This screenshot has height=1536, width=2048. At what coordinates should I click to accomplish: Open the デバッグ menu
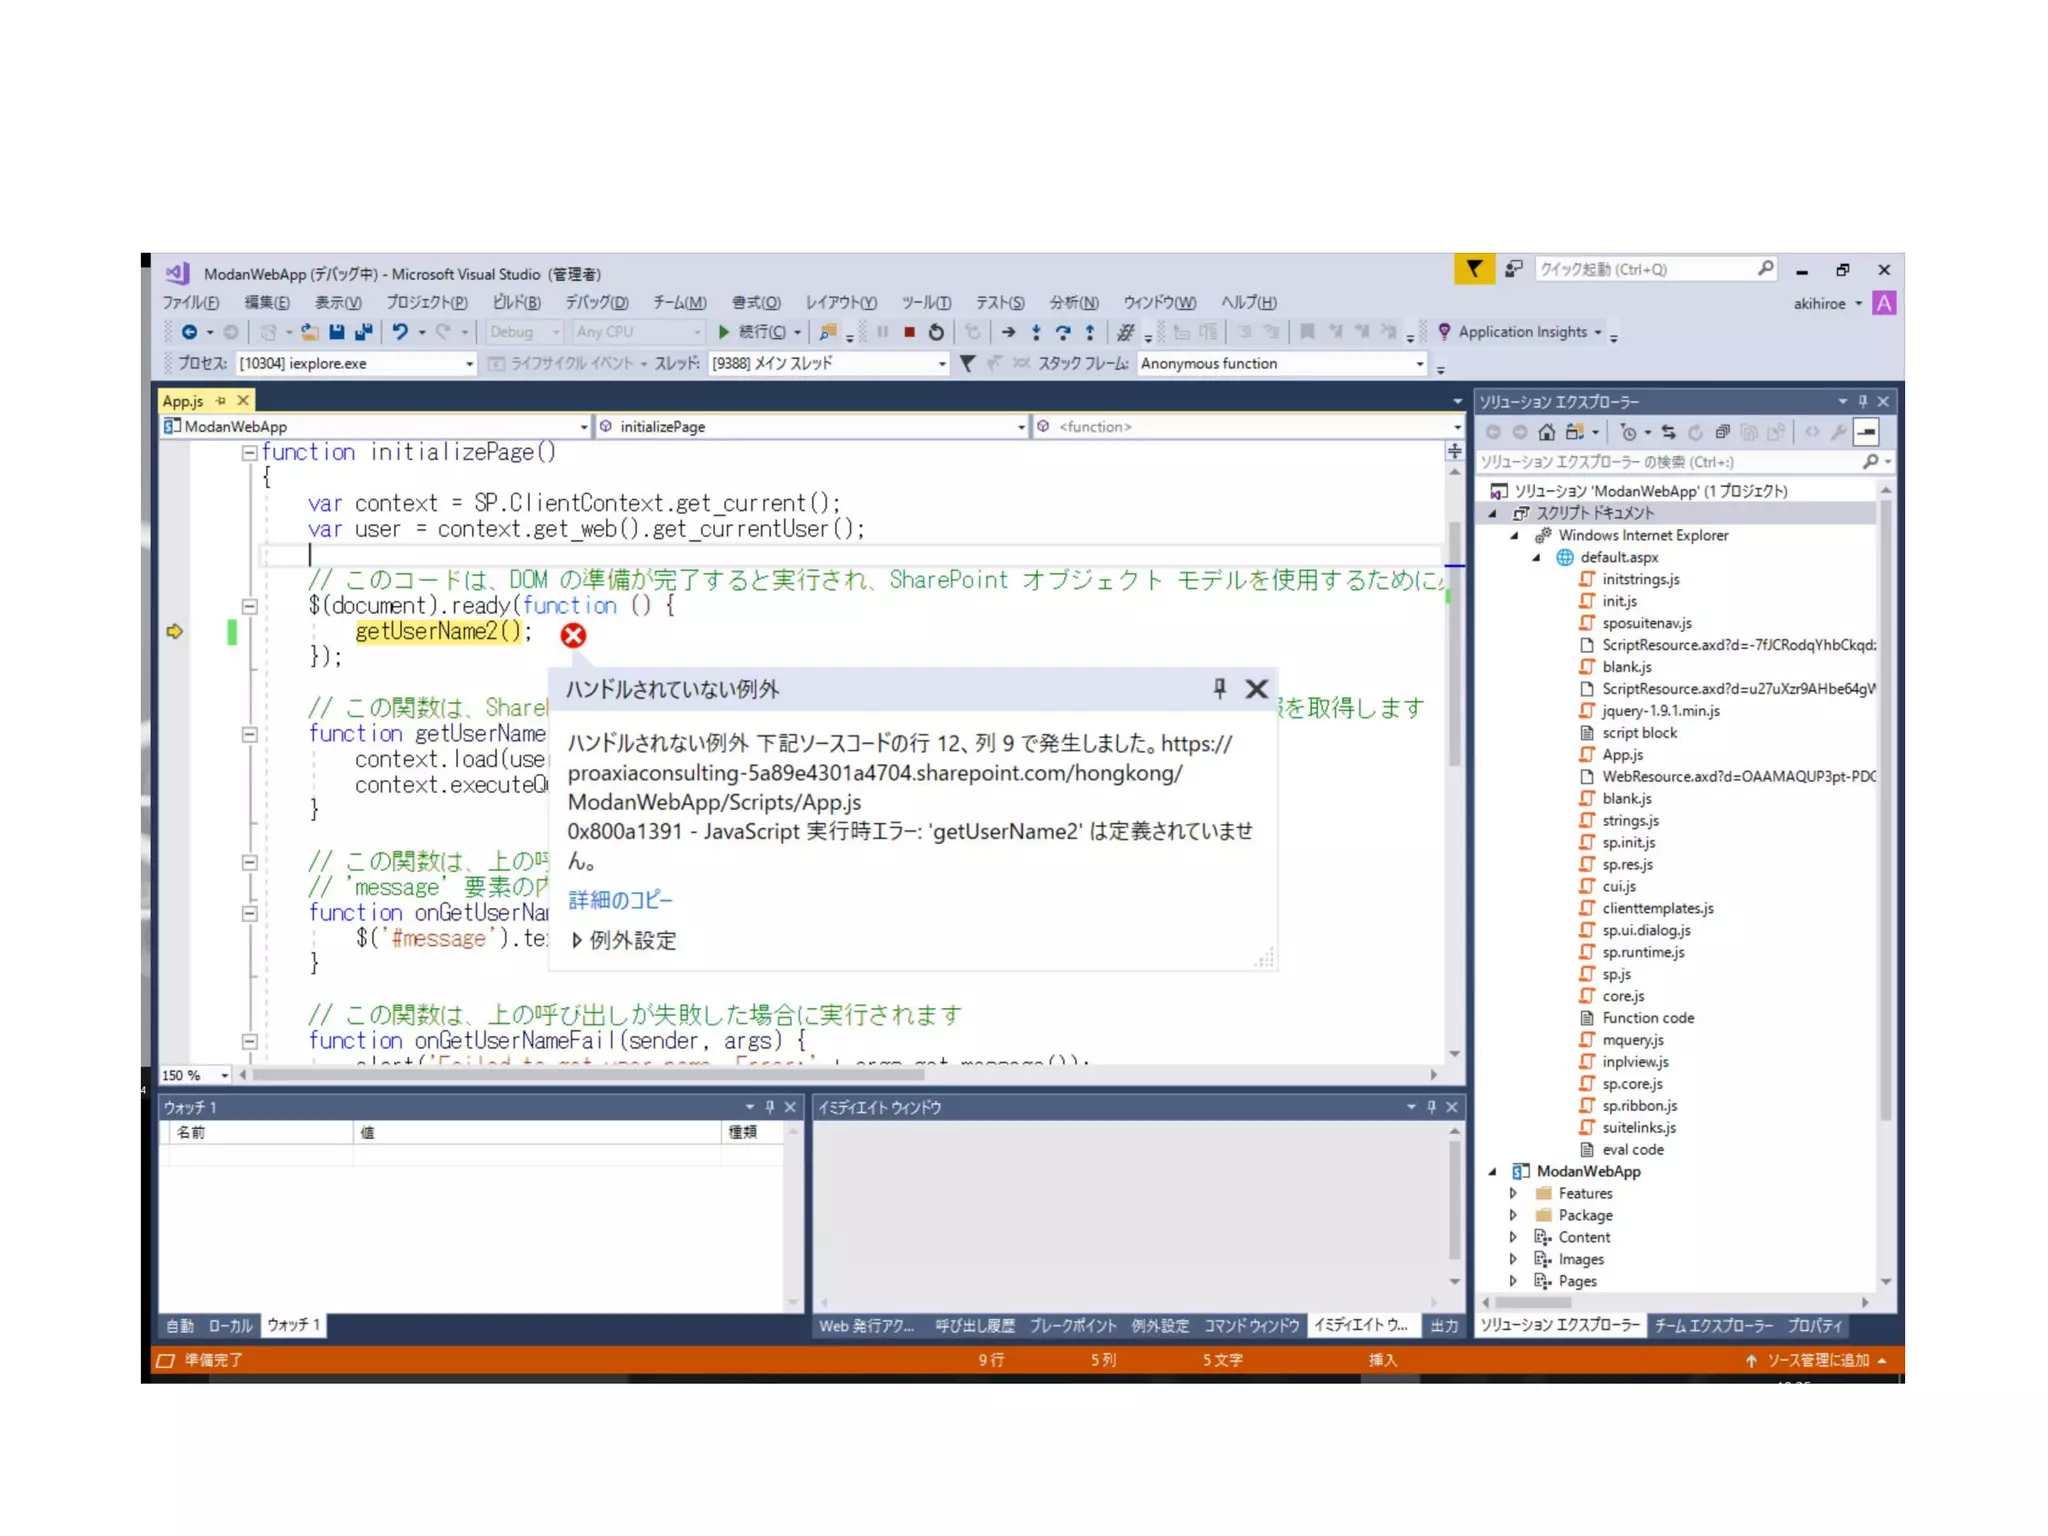coord(596,302)
